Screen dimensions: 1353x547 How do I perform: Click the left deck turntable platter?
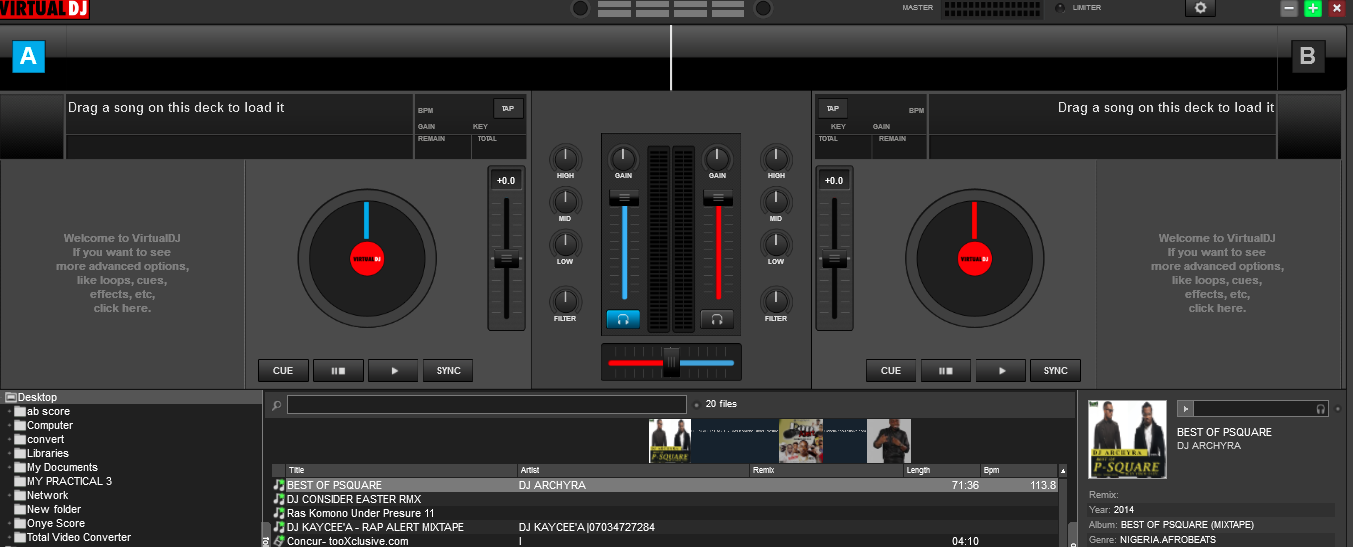[x=367, y=258]
